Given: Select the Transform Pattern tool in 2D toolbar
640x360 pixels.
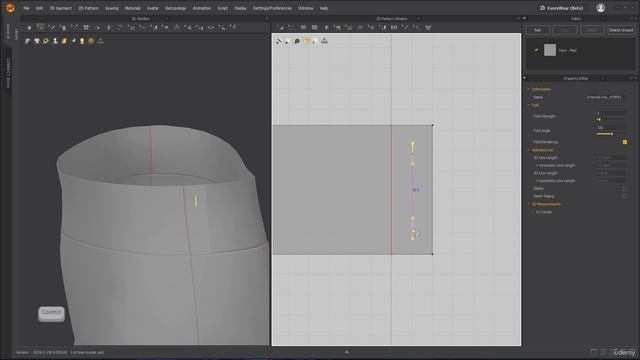Looking at the screenshot, I should (291, 27).
